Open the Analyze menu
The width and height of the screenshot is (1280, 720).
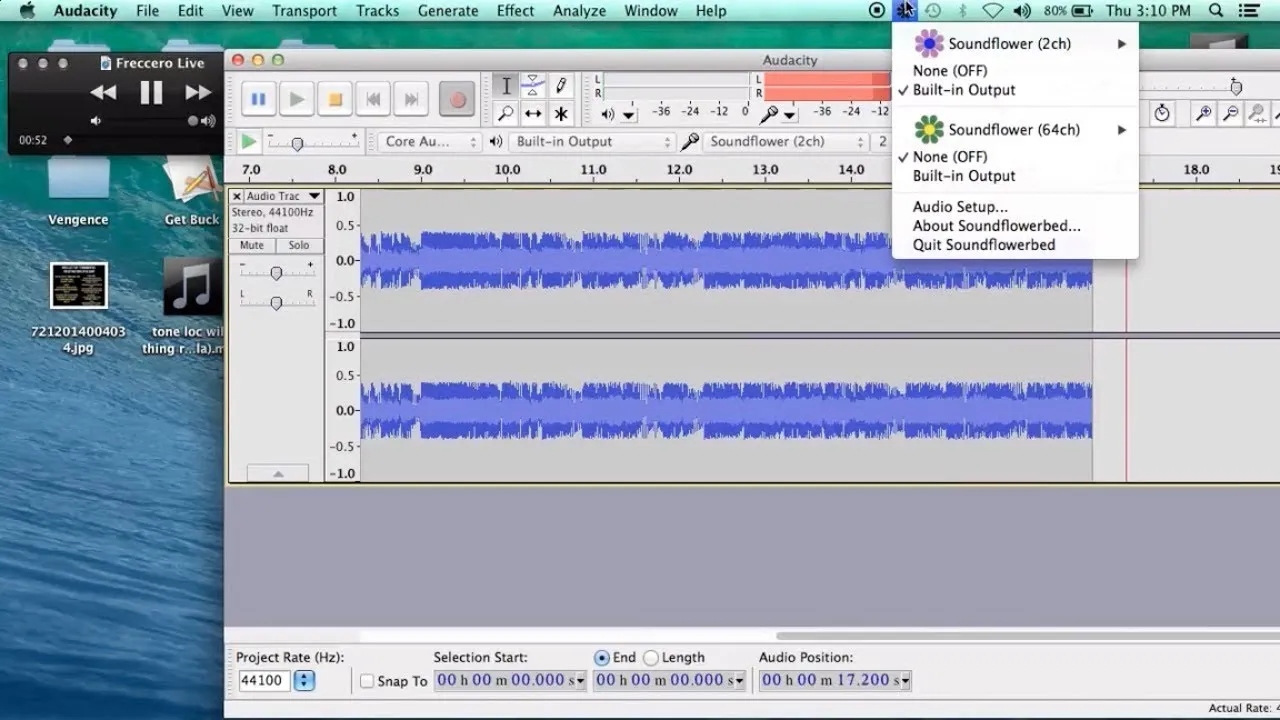point(579,11)
